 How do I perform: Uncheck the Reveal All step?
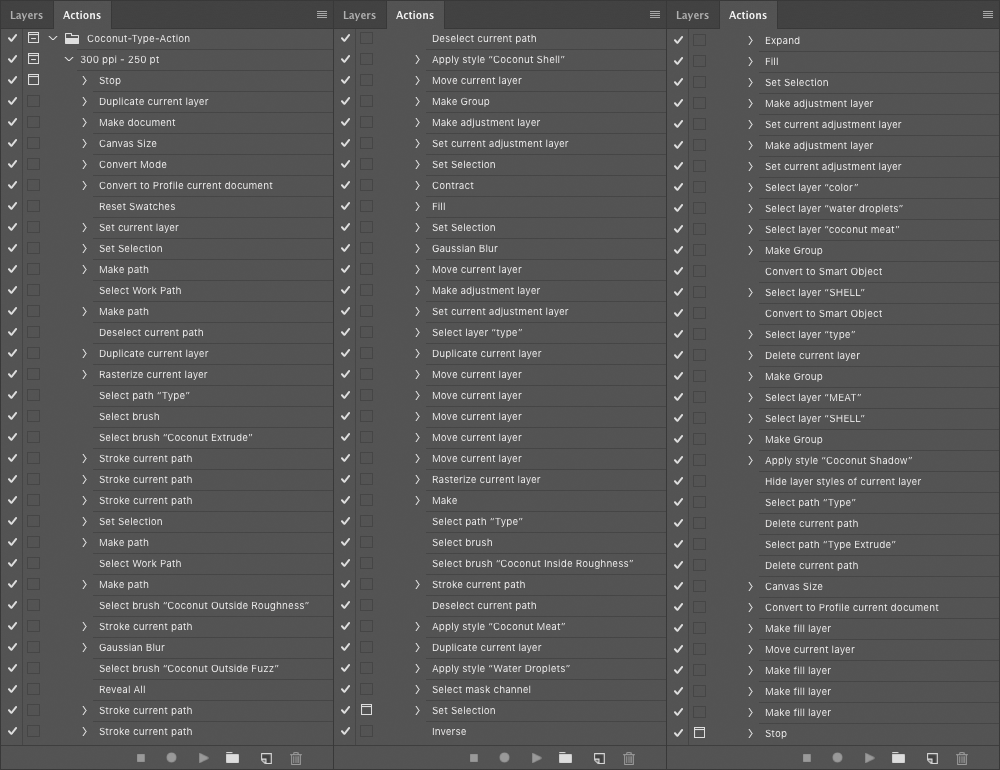(x=12, y=689)
